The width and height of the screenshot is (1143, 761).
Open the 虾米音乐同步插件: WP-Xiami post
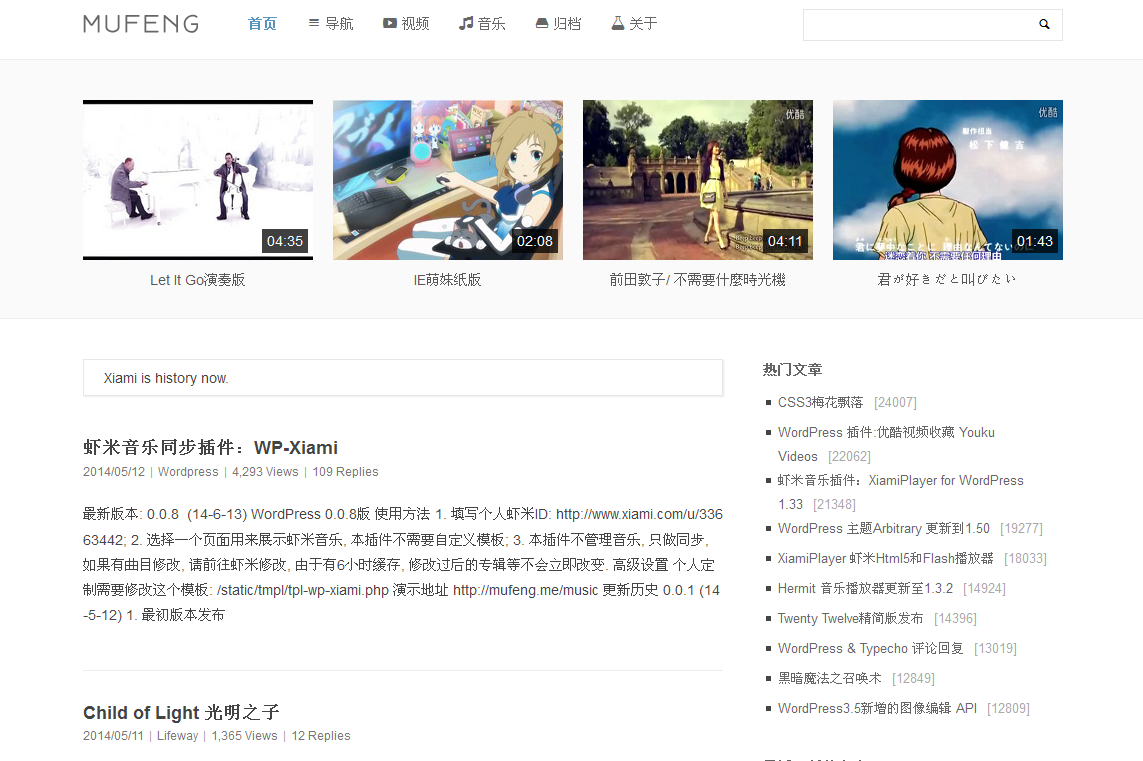point(210,448)
